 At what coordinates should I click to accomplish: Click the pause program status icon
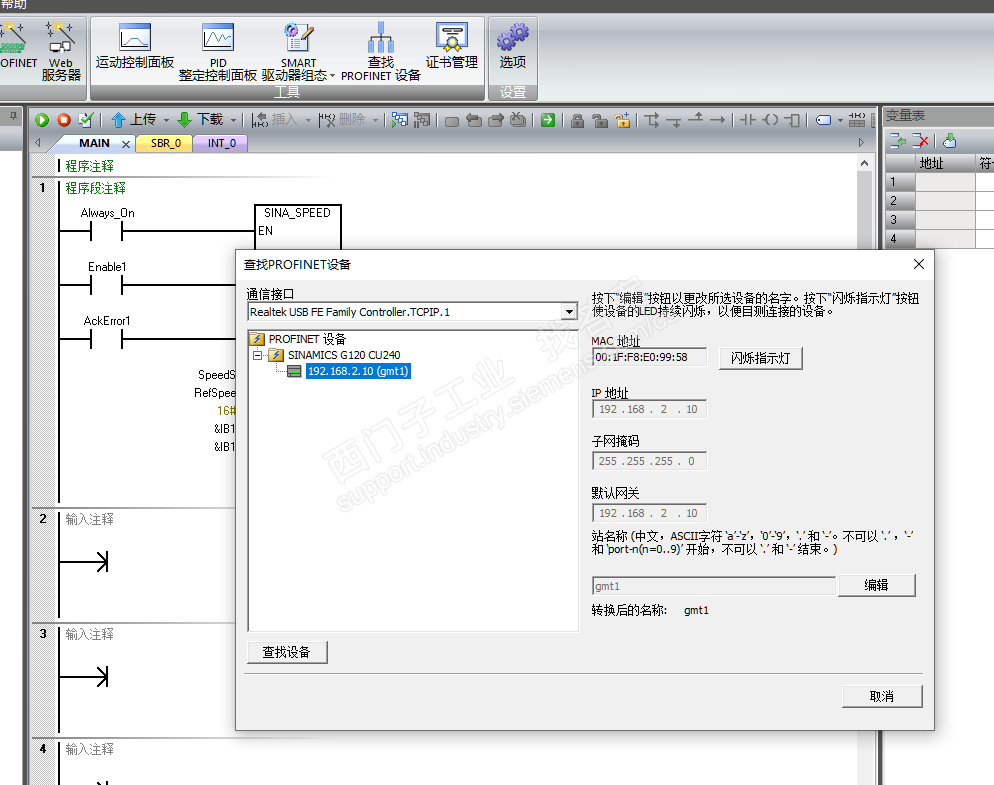point(422,120)
